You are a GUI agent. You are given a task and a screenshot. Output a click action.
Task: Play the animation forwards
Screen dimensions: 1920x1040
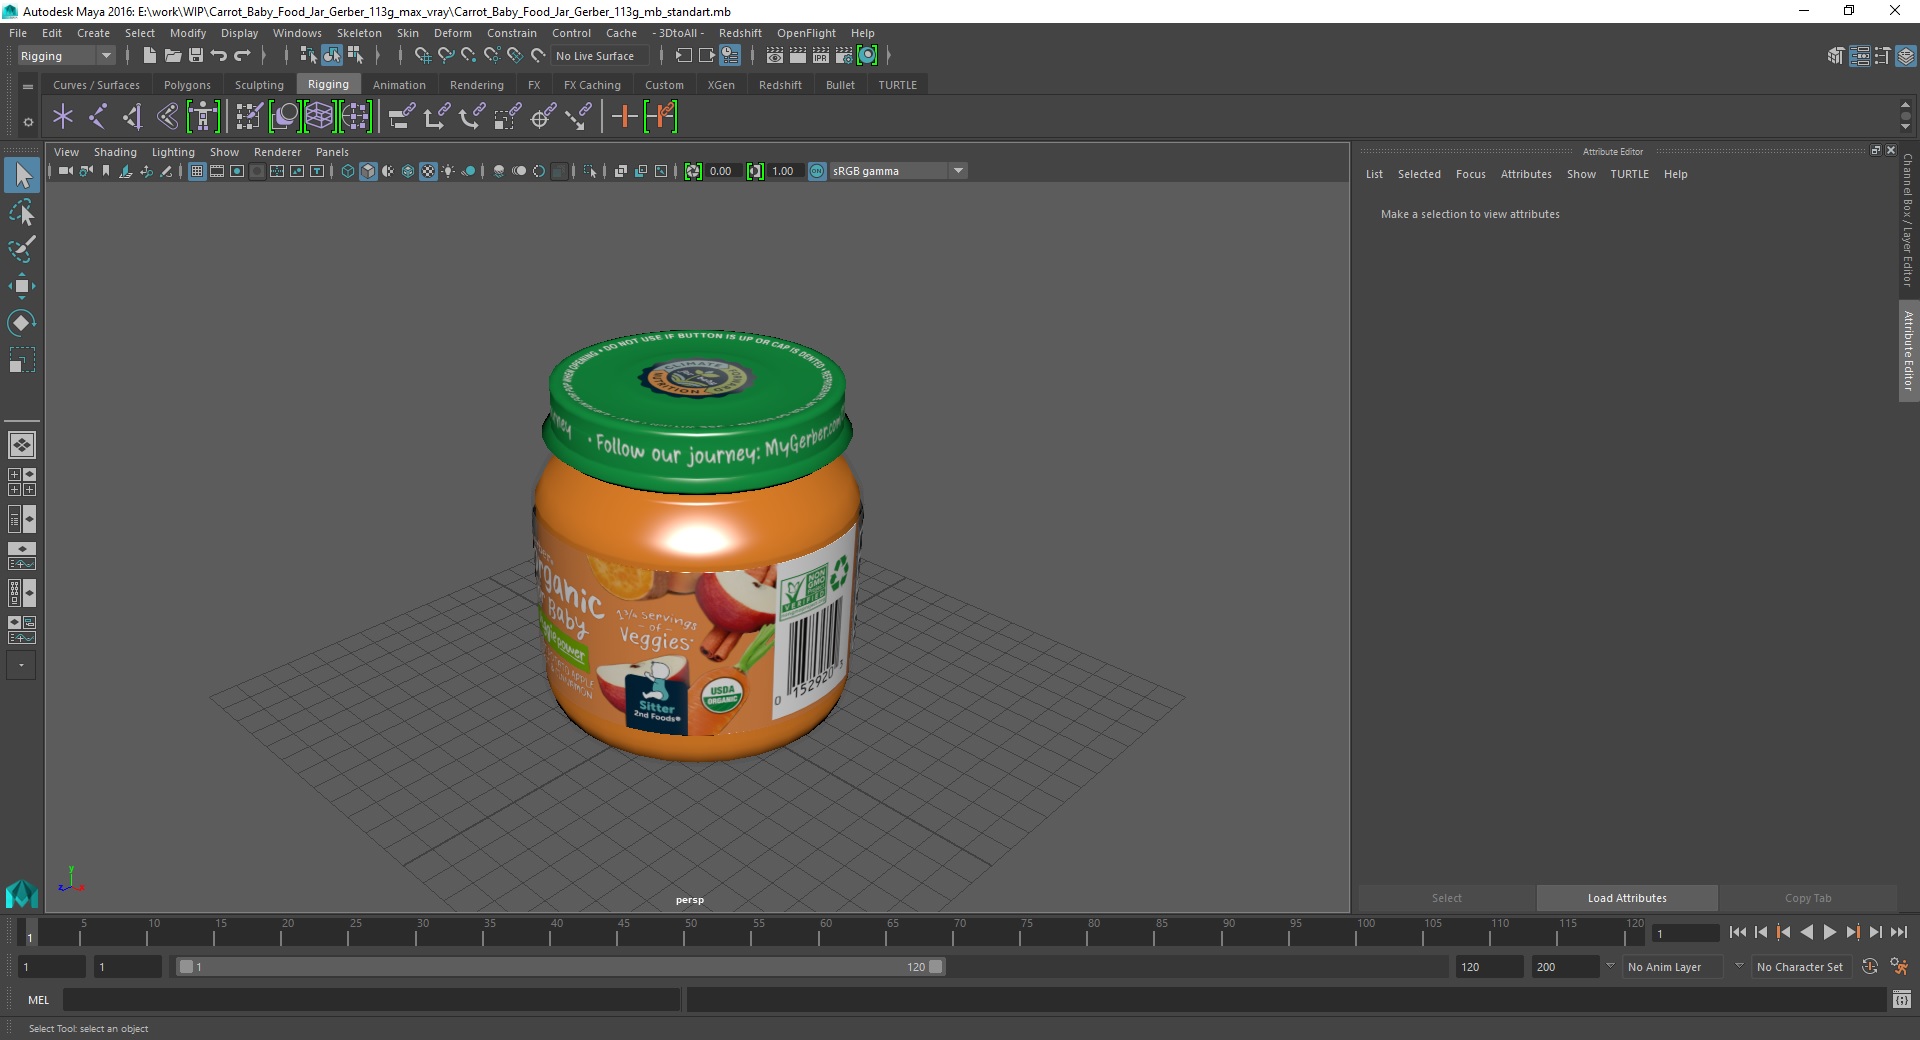click(x=1830, y=932)
